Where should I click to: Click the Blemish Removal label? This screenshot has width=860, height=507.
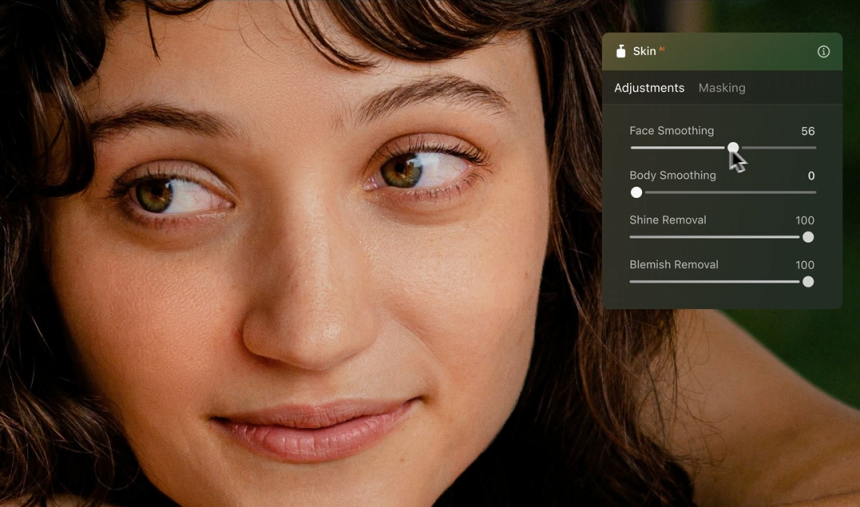coord(674,264)
